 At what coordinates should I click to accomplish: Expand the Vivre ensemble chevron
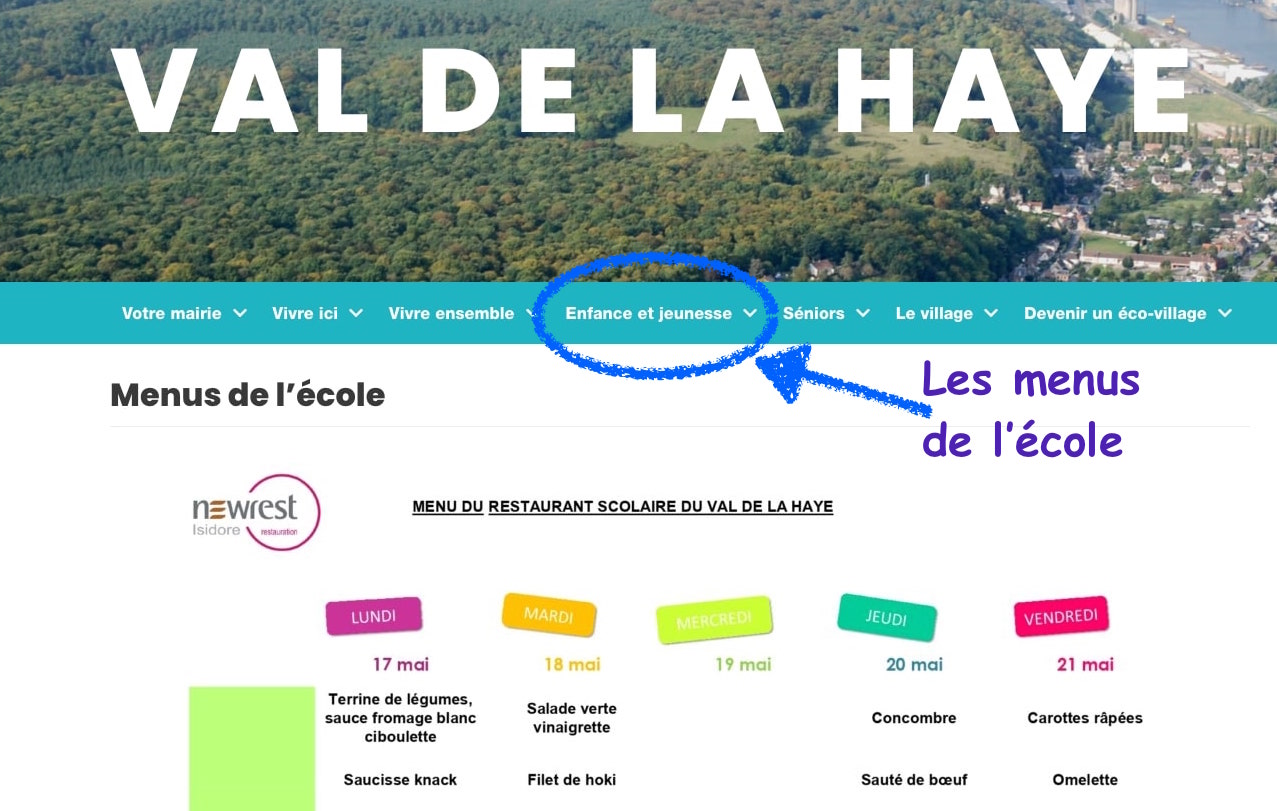pyautogui.click(x=533, y=313)
